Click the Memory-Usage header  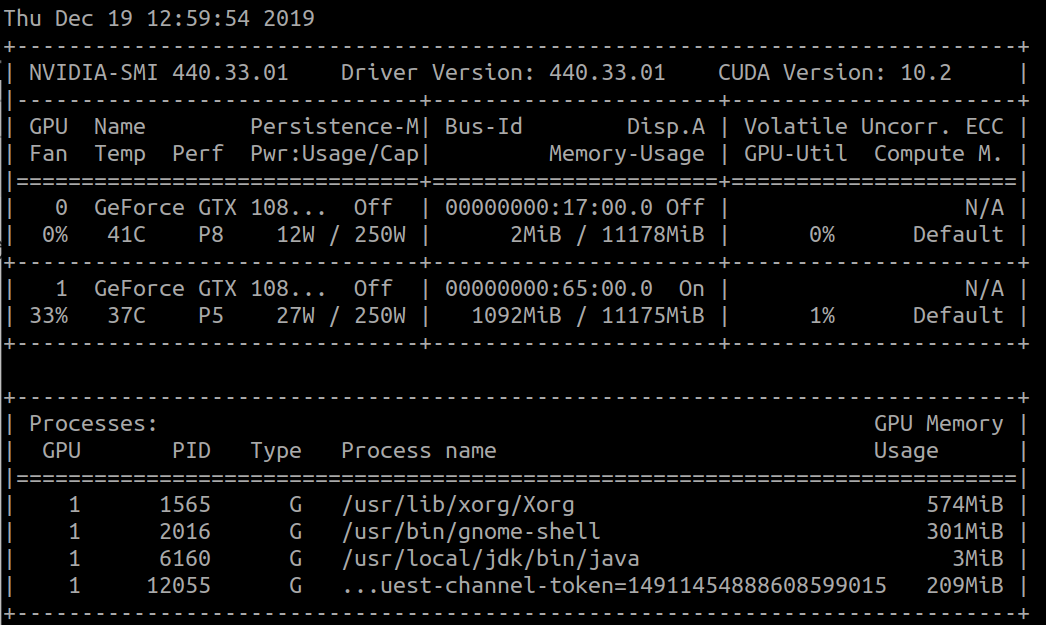627,153
